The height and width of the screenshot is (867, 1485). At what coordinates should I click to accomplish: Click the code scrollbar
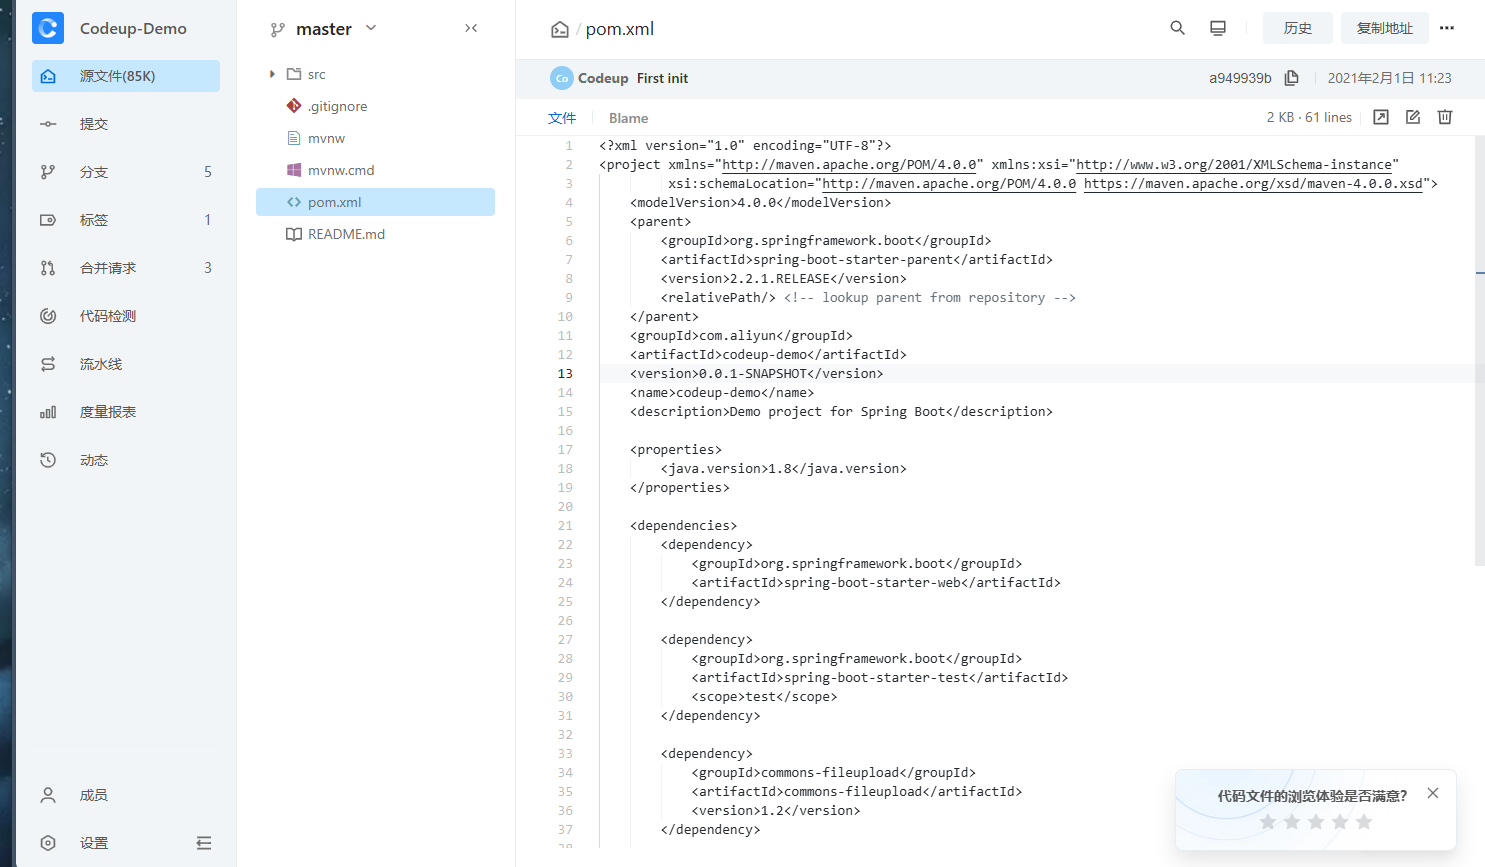pos(1480,350)
